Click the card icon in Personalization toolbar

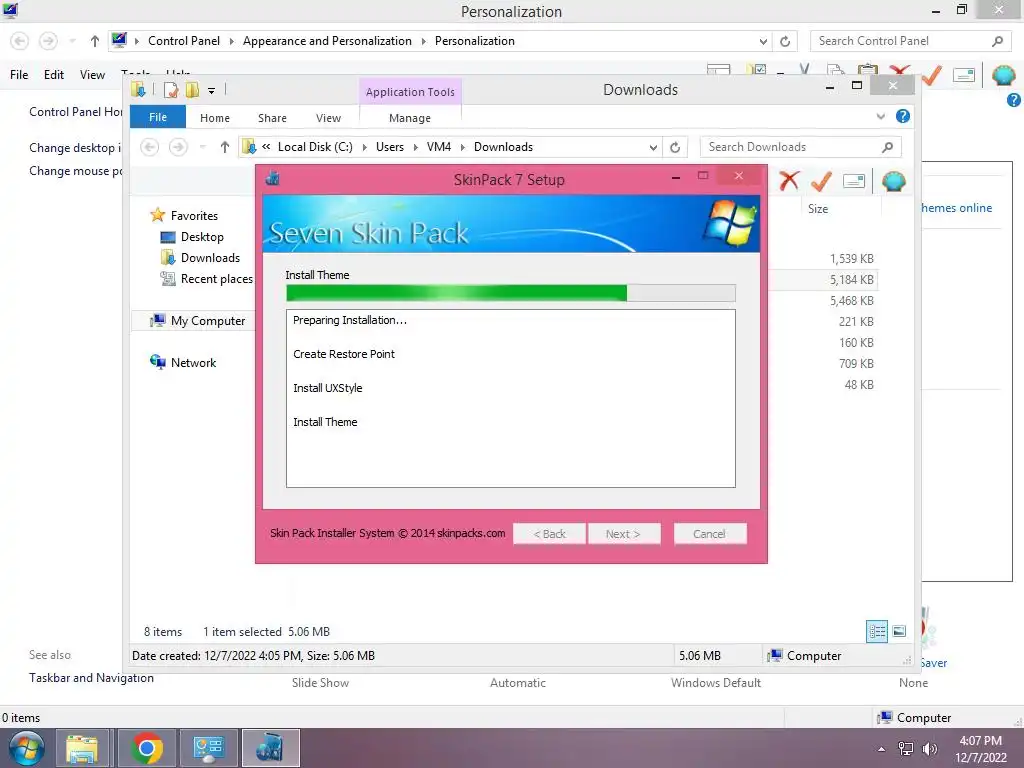[964, 75]
